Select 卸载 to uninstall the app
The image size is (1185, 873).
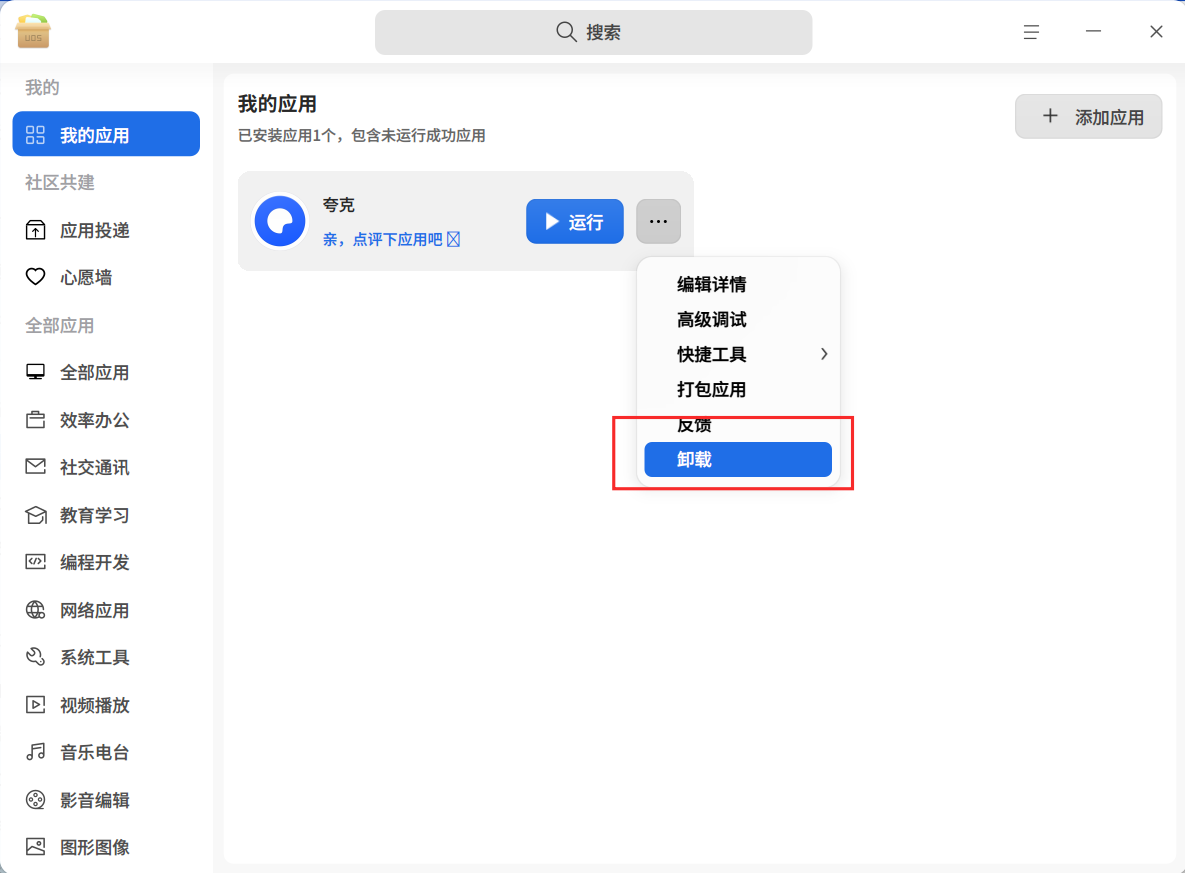pyautogui.click(x=738, y=460)
